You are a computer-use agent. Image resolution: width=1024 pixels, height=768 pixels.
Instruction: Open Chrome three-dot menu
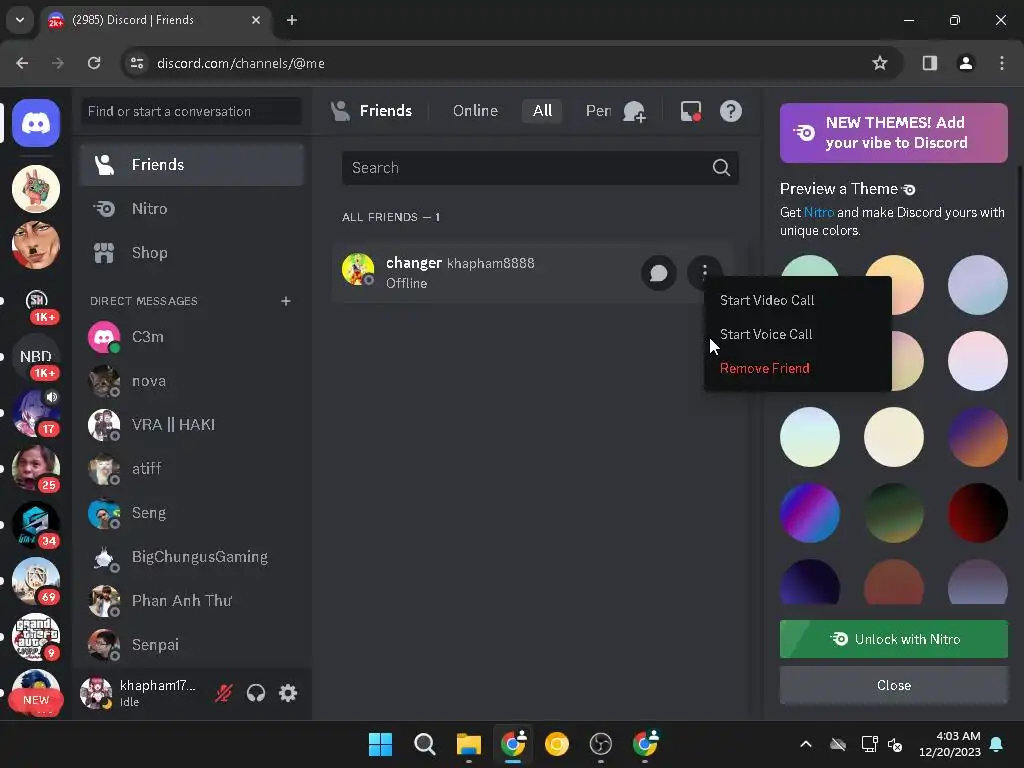1001,63
